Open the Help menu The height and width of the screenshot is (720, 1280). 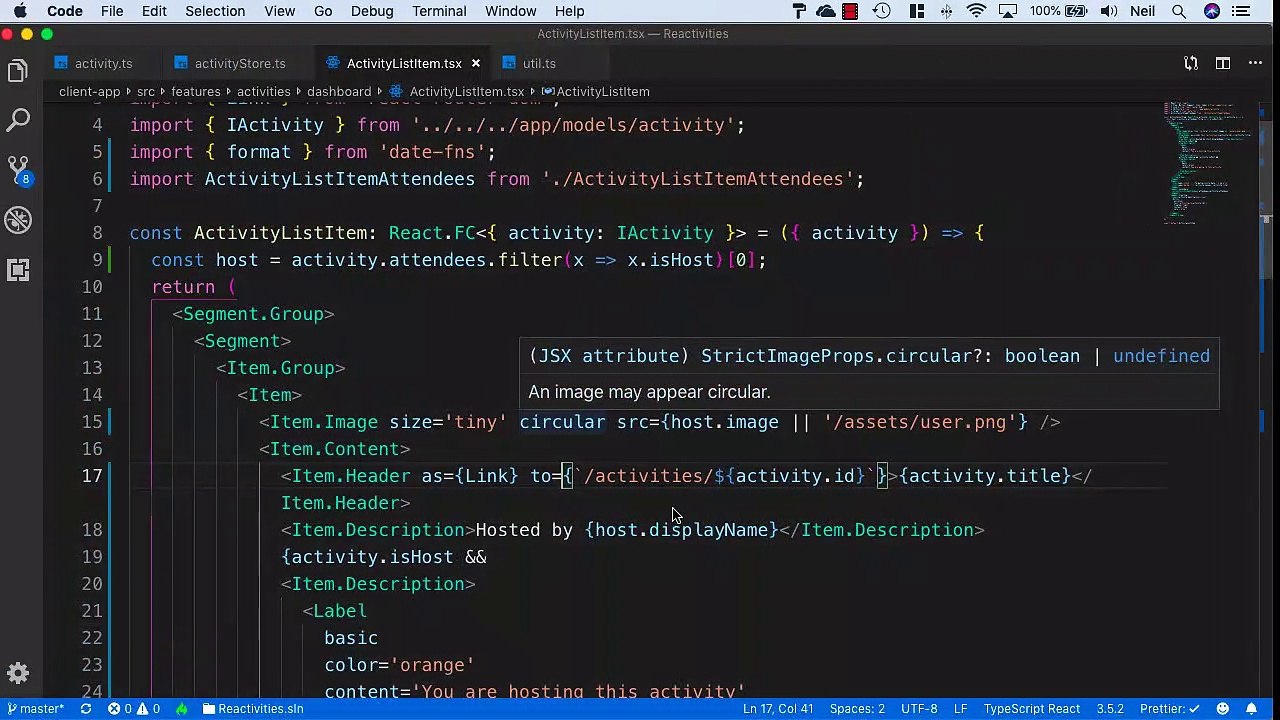[x=569, y=11]
